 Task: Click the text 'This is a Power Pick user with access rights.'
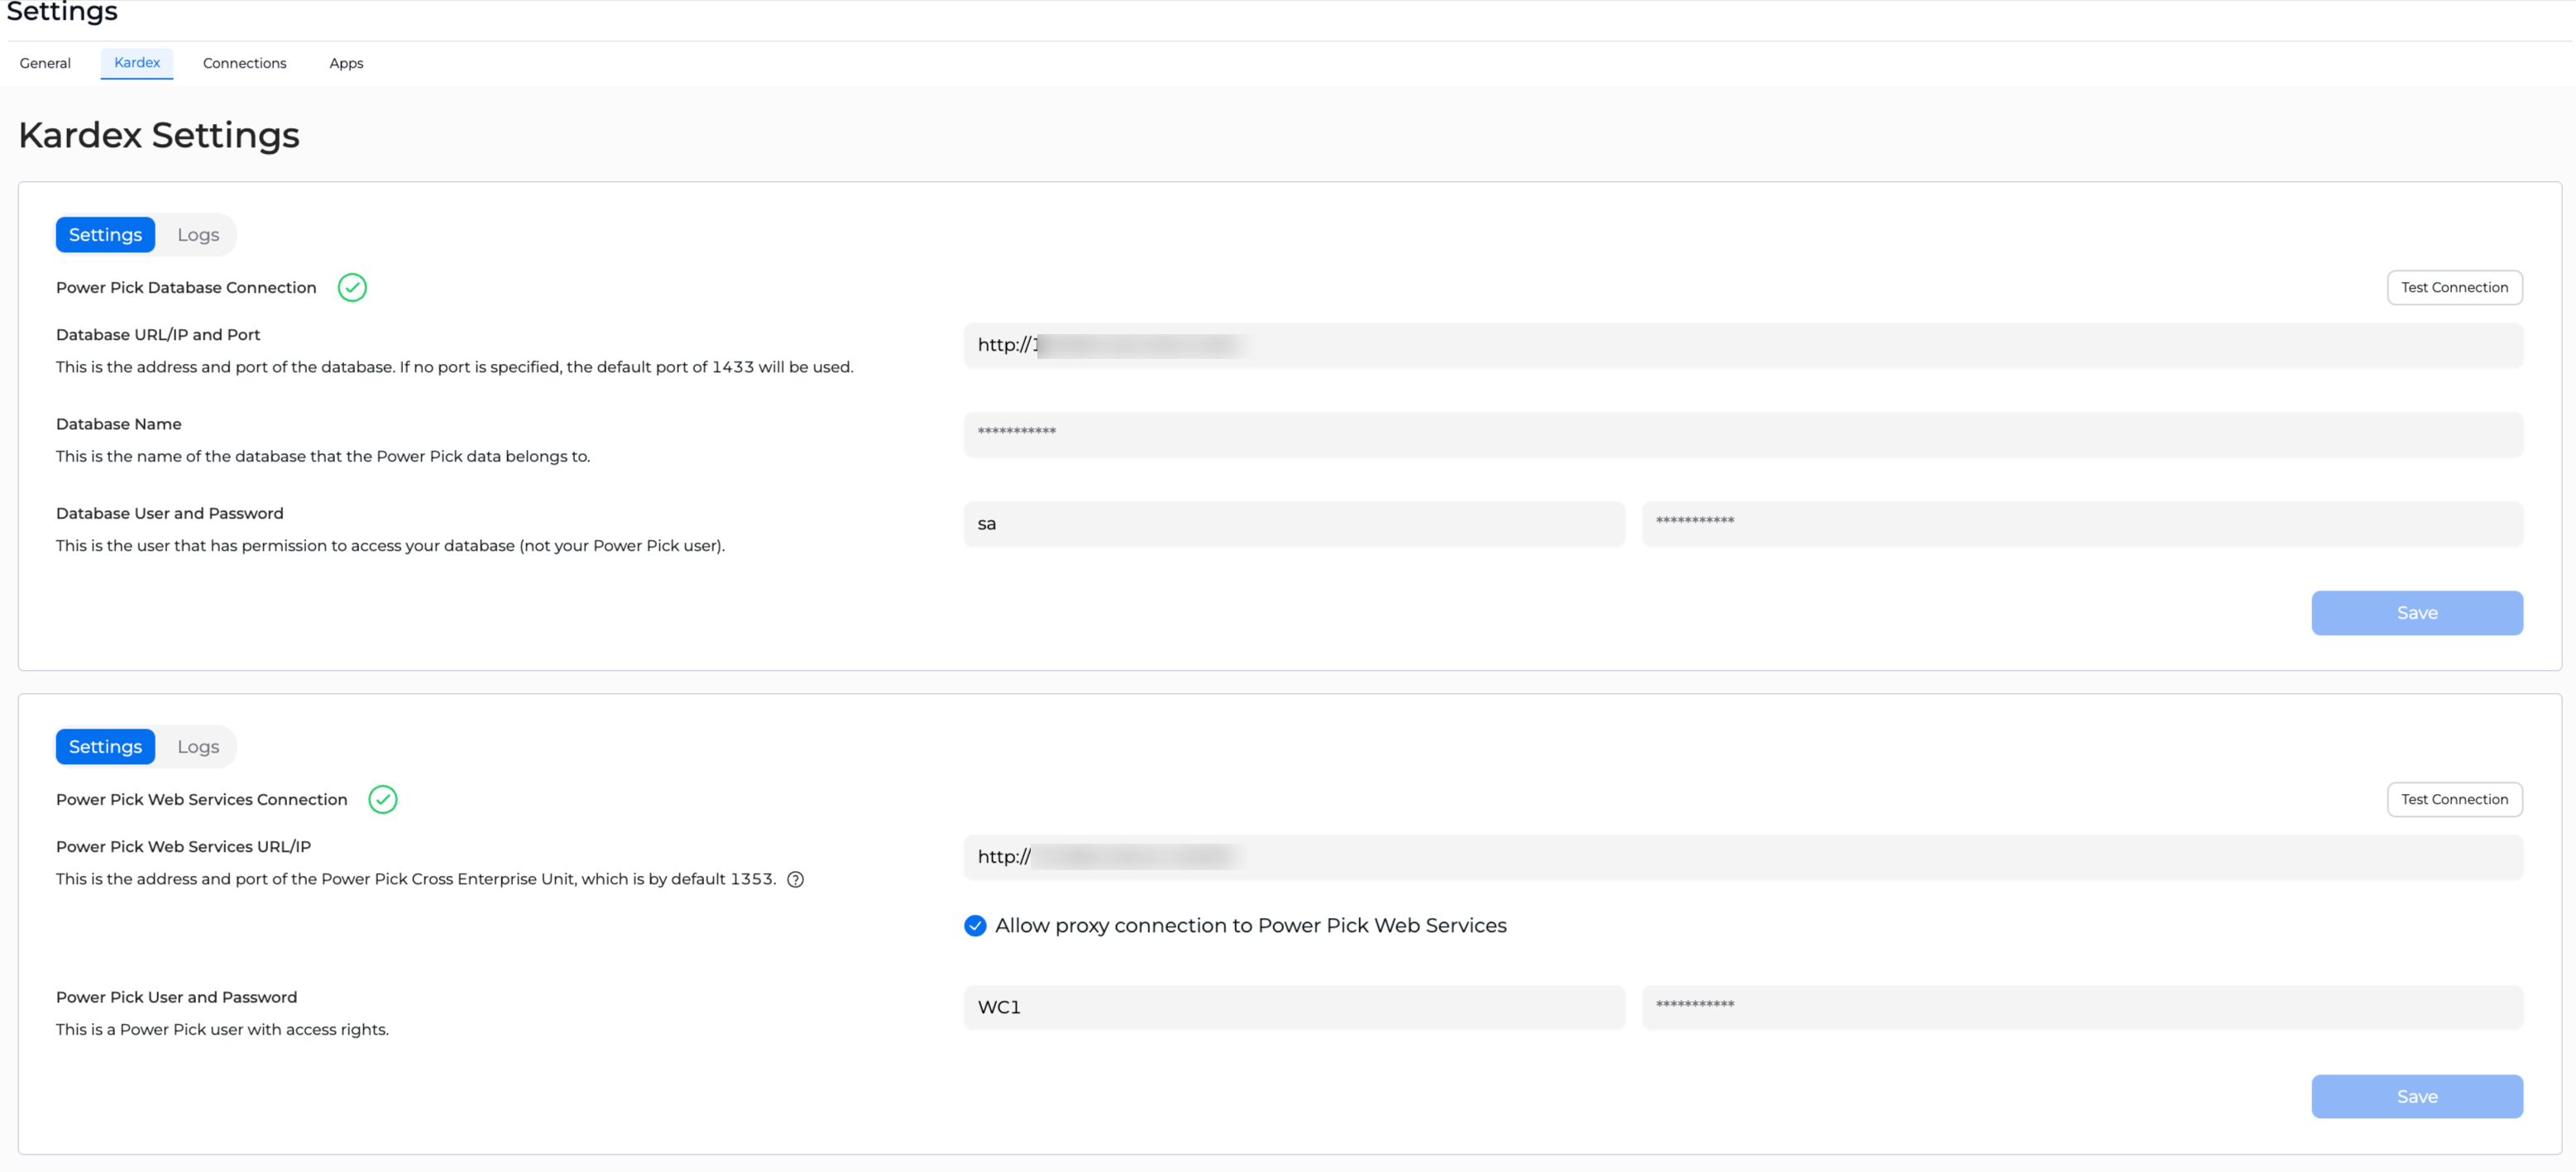pos(222,1030)
